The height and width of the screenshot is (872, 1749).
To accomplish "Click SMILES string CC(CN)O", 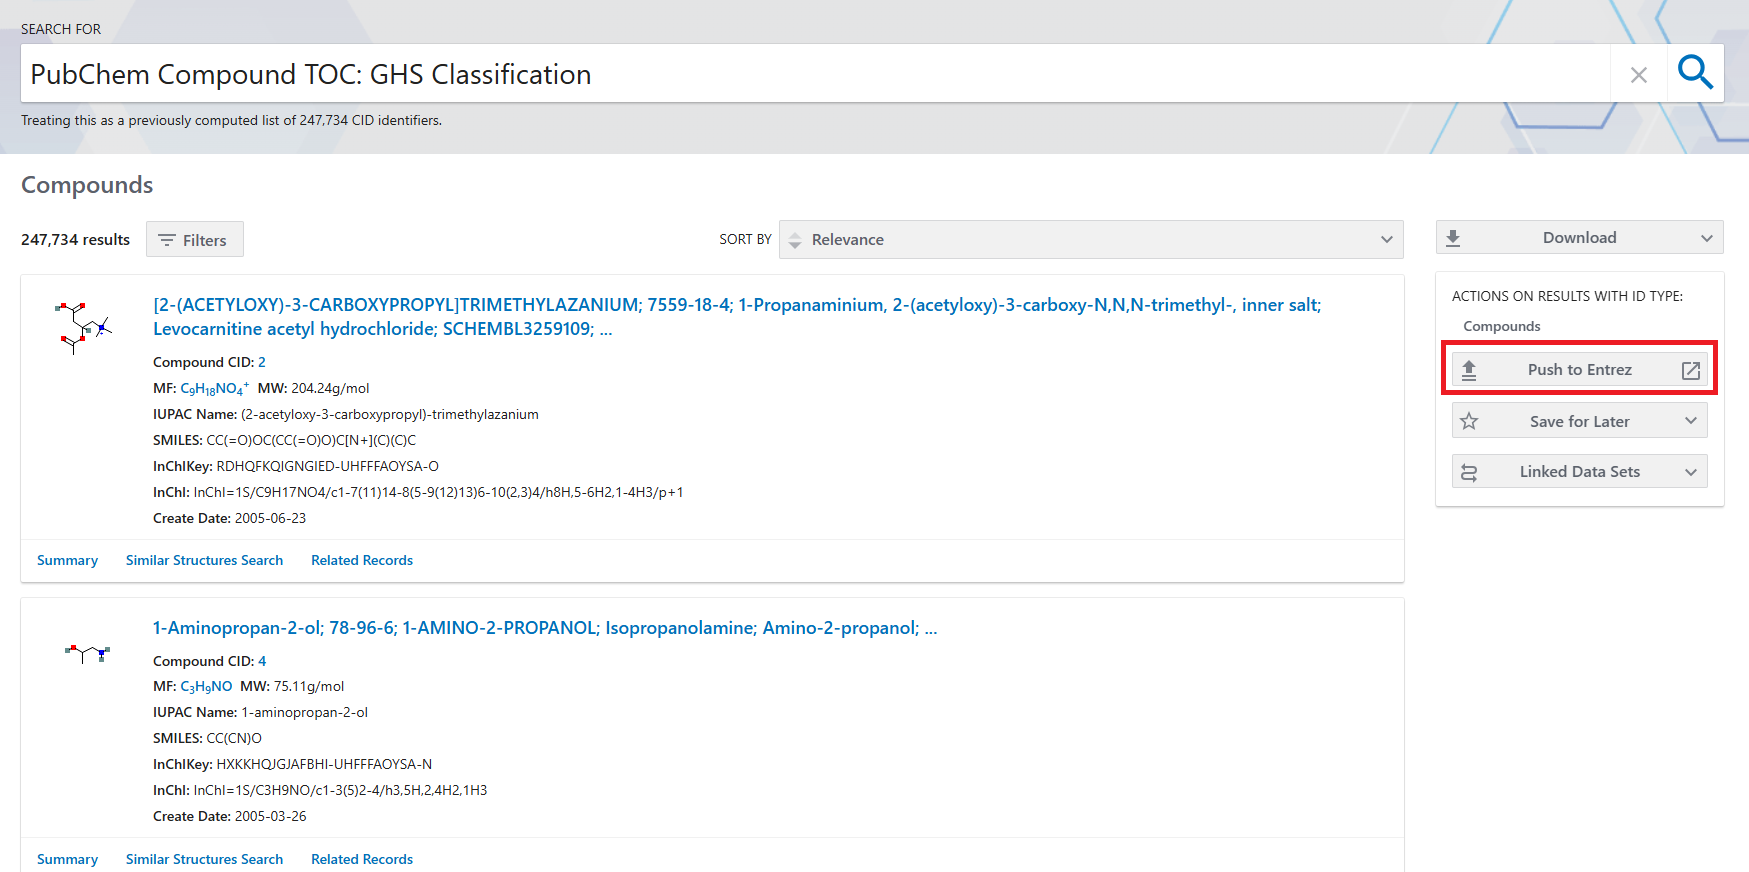I will coord(234,738).
